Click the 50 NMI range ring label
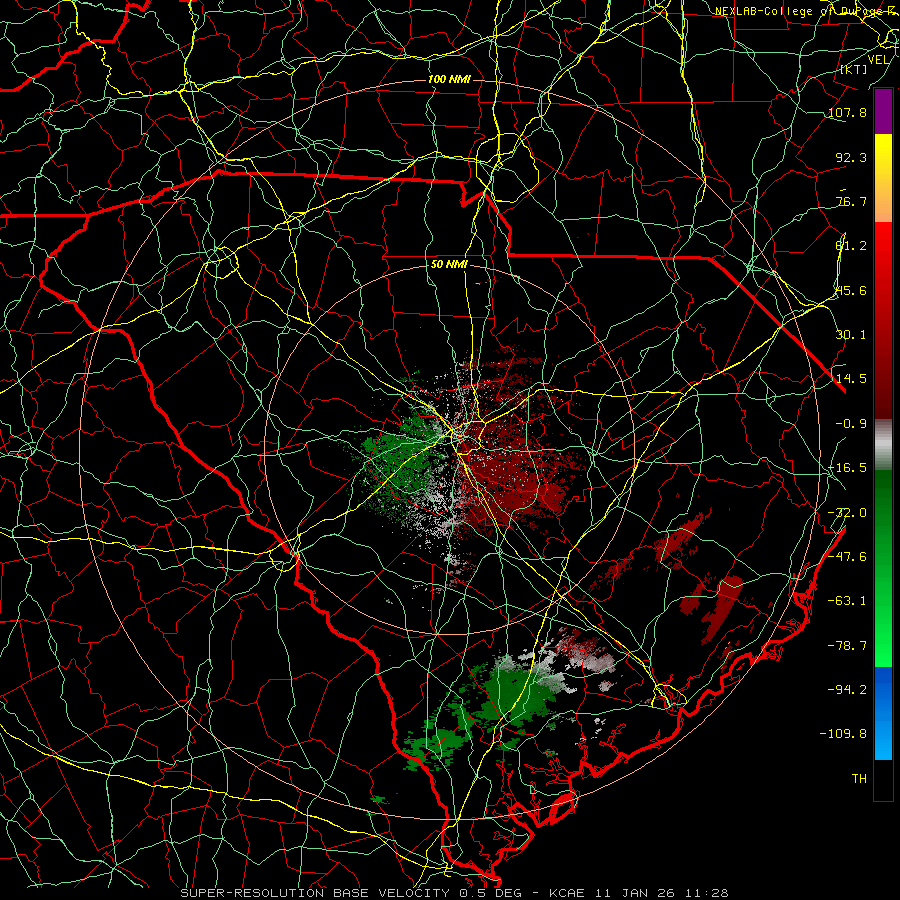Screen dimensions: 900x900 (x=449, y=265)
